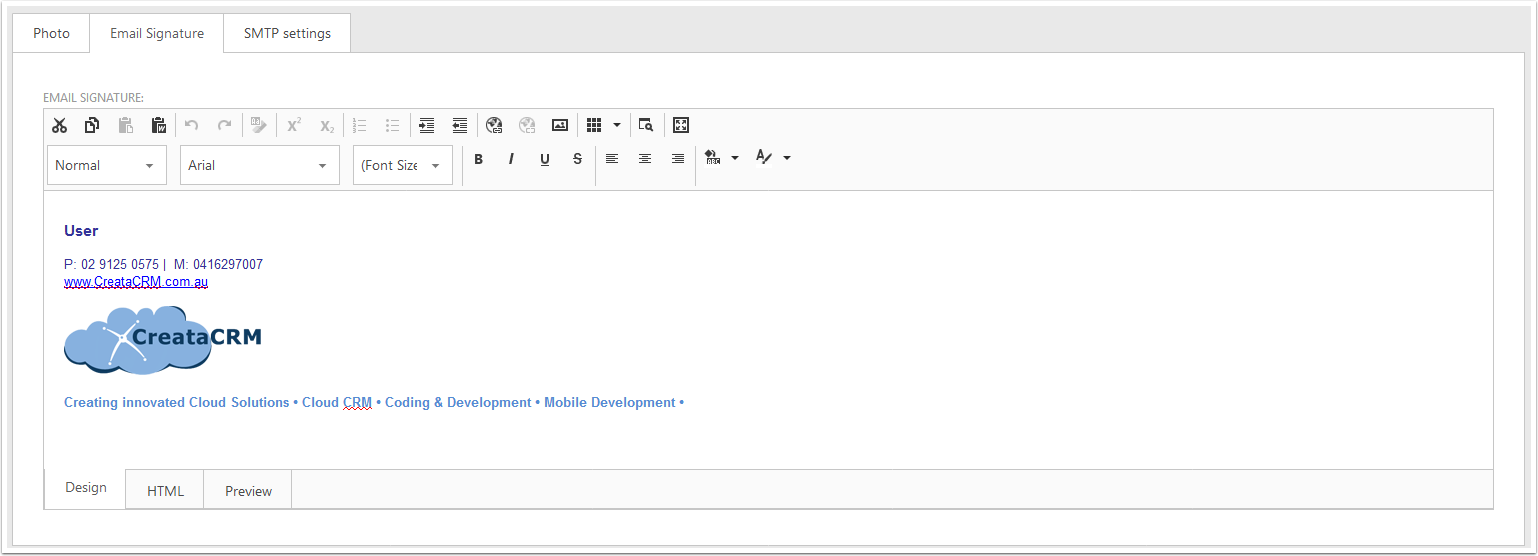Image resolution: width=1538 pixels, height=556 pixels.
Task: Expand the insert table dropdown arrow
Action: [617, 125]
